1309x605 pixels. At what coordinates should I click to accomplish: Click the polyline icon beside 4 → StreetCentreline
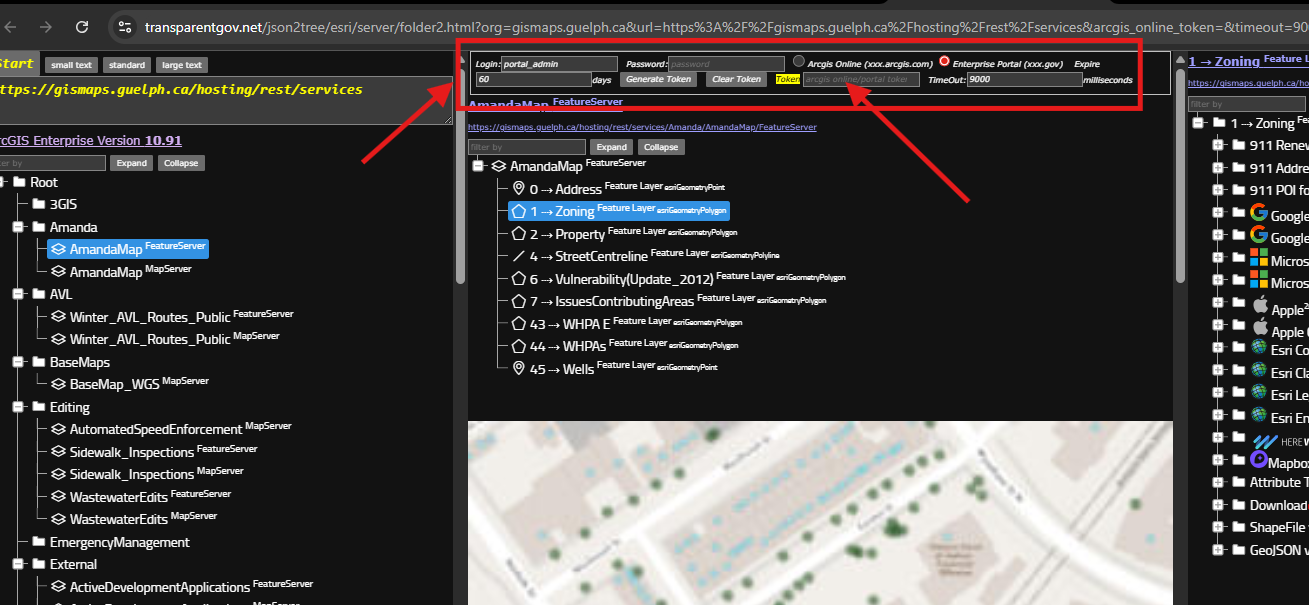pyautogui.click(x=518, y=256)
